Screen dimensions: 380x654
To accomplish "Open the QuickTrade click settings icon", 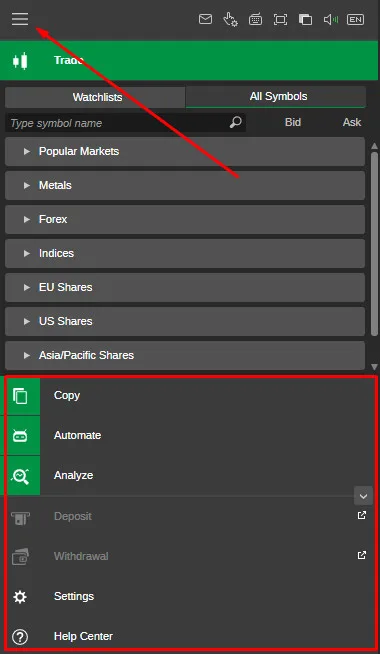I will [x=230, y=20].
